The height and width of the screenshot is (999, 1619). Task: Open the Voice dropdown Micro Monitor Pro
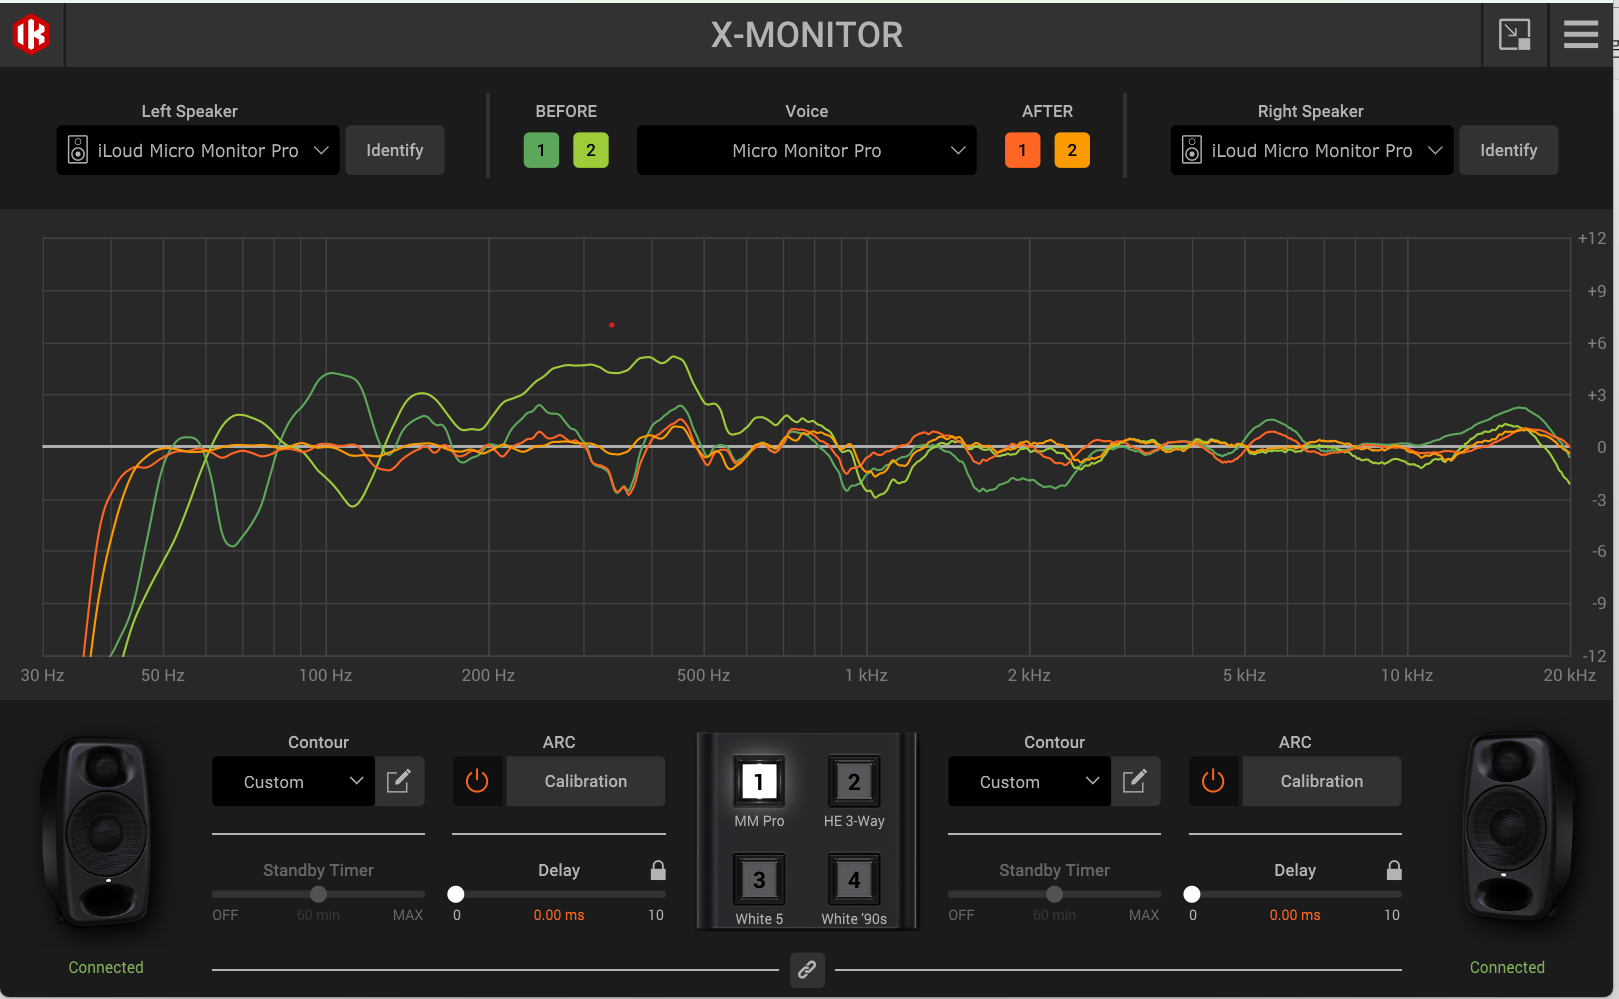point(806,151)
